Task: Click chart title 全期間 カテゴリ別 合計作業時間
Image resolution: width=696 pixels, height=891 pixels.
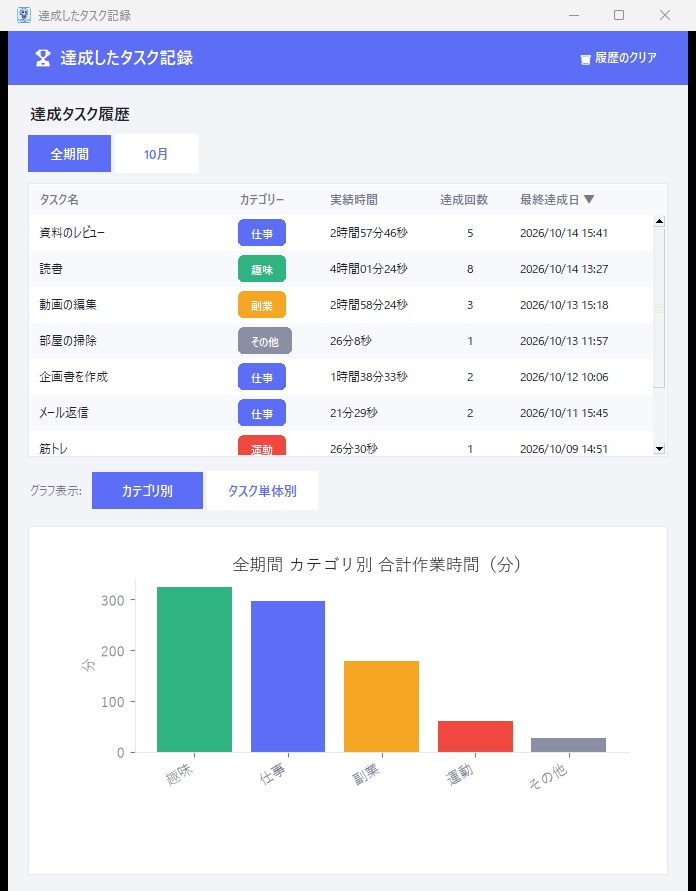Action: (x=376, y=564)
